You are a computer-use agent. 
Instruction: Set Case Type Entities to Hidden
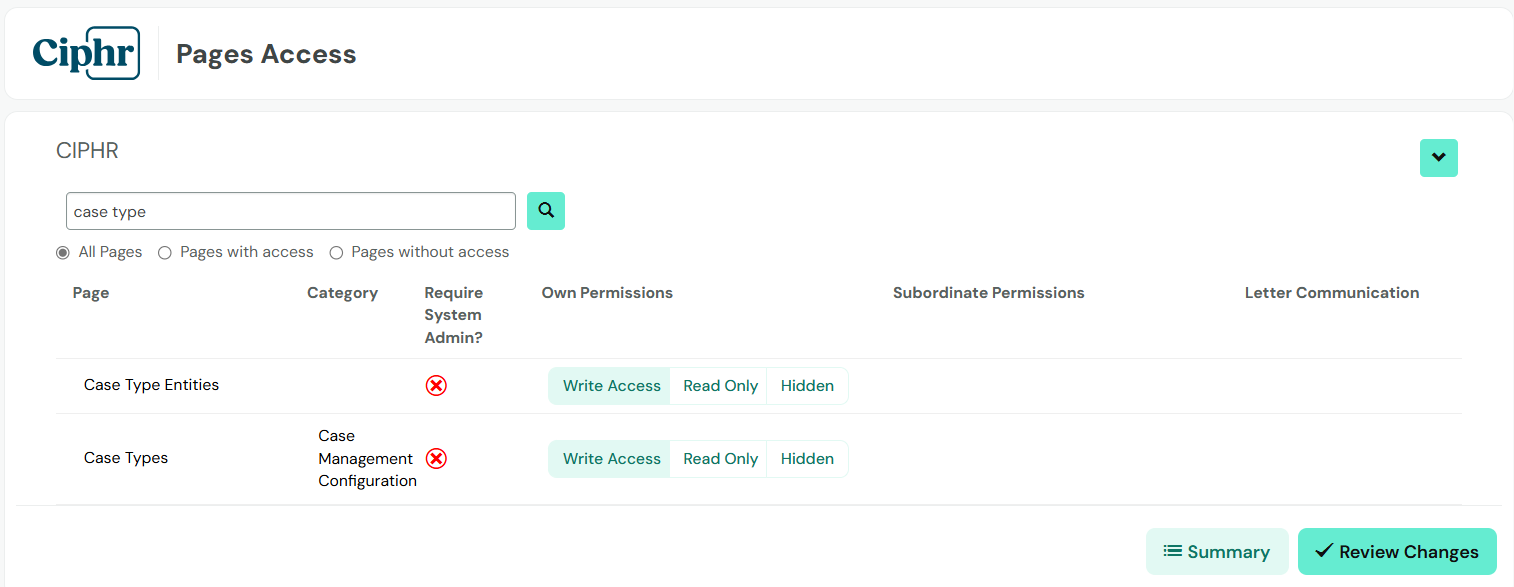(x=807, y=386)
